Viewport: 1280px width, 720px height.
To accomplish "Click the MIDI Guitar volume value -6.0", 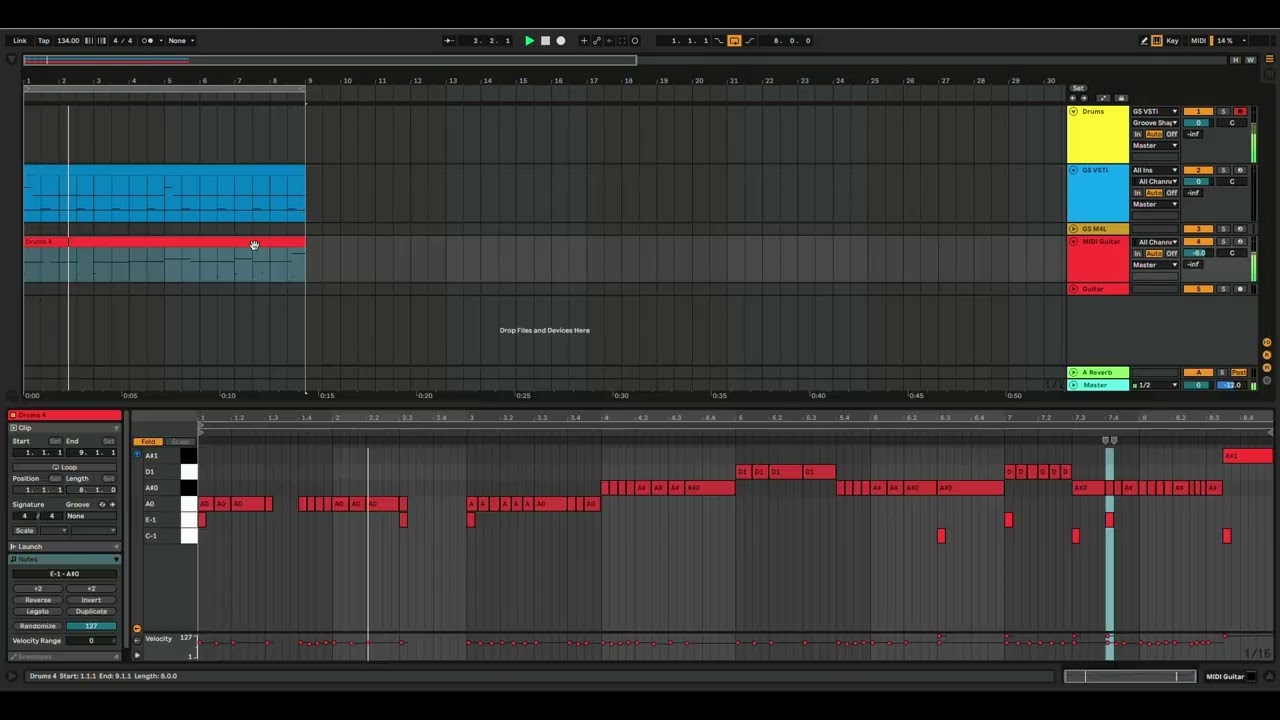I will (1198, 253).
